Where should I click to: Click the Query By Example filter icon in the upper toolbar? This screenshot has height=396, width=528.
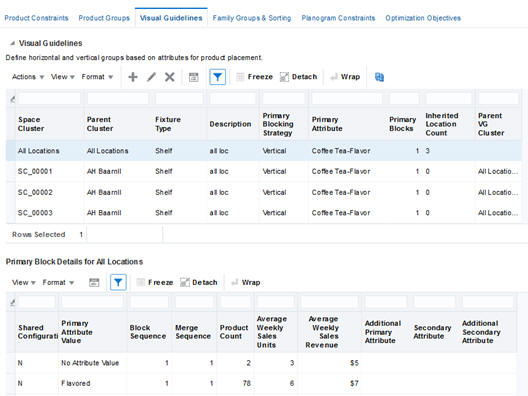click(218, 77)
